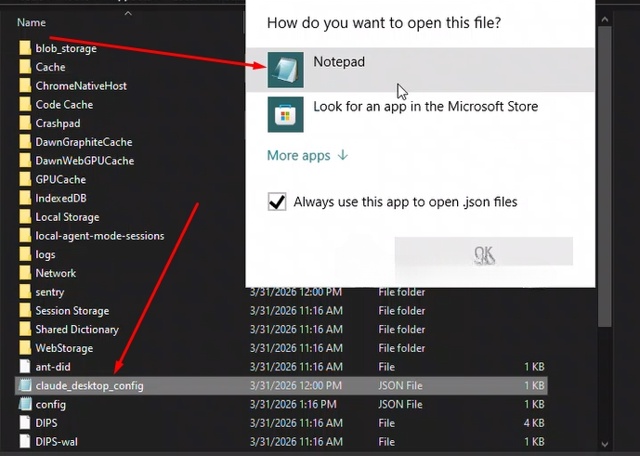Select the logs folder name
This screenshot has width=640, height=456.
point(45,255)
